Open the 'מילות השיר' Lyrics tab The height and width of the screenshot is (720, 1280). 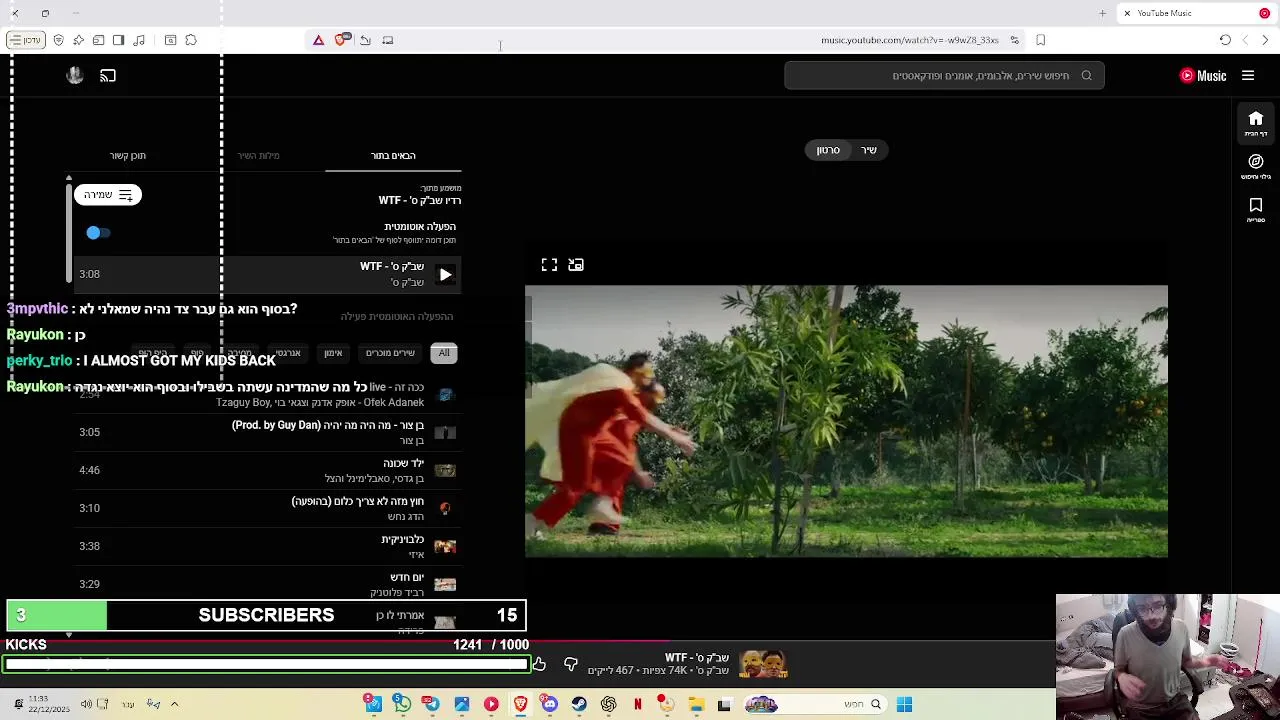258,156
